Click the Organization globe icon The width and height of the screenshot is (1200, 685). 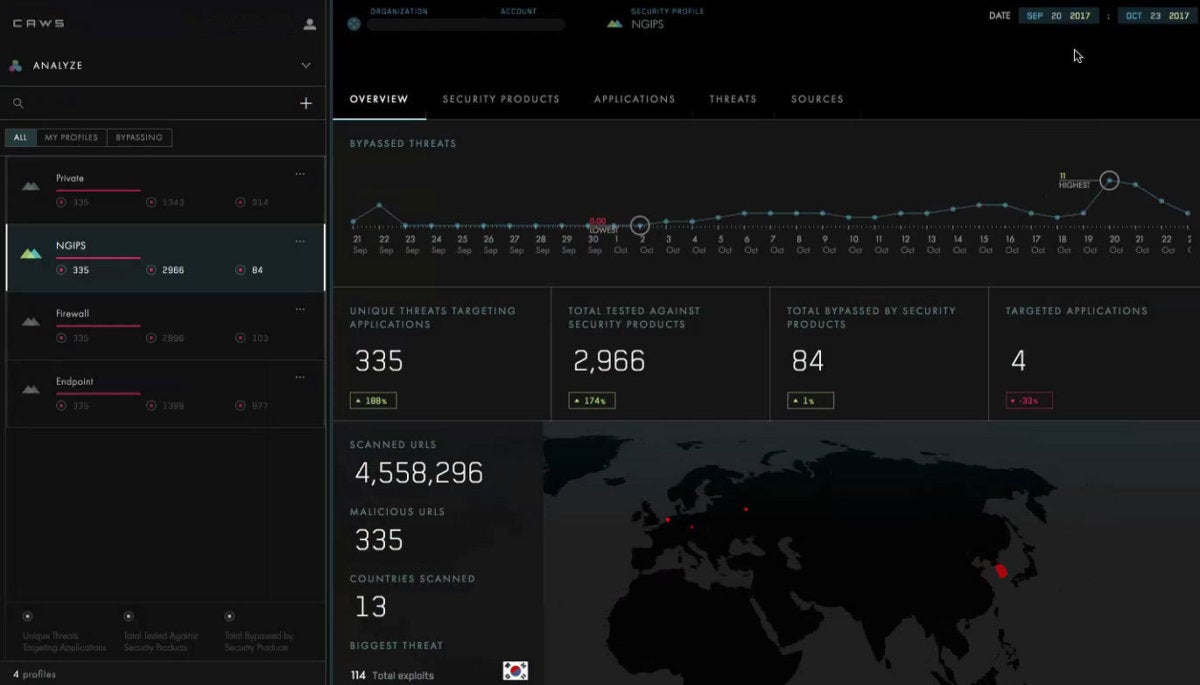354,24
